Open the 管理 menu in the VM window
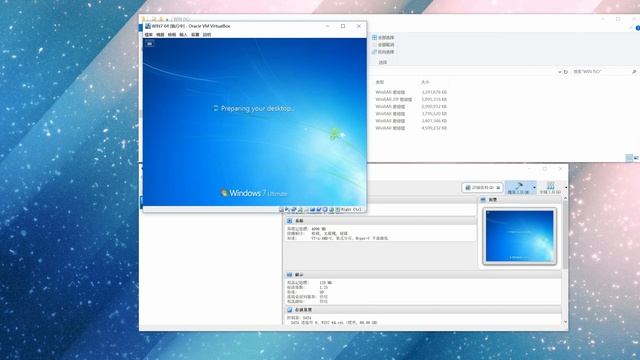Screen dimensions: 640x360 pyautogui.click(x=149, y=35)
